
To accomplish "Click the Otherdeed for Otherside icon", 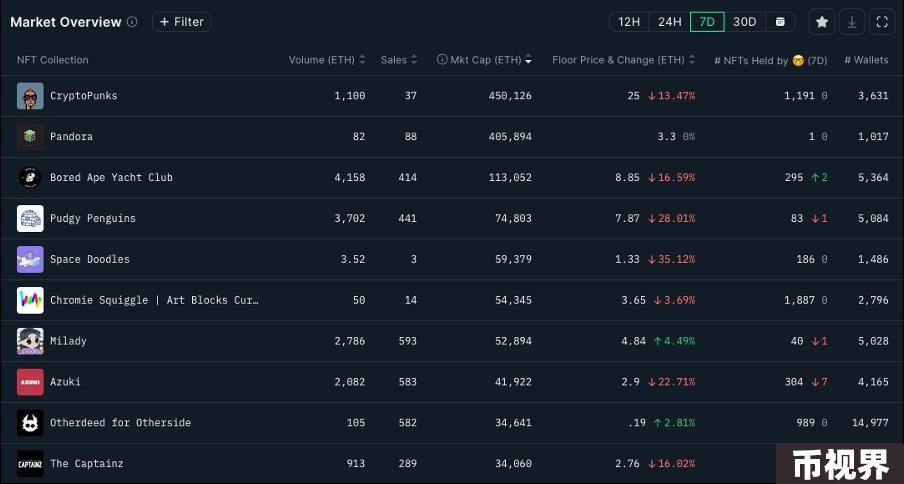I will (30, 423).
